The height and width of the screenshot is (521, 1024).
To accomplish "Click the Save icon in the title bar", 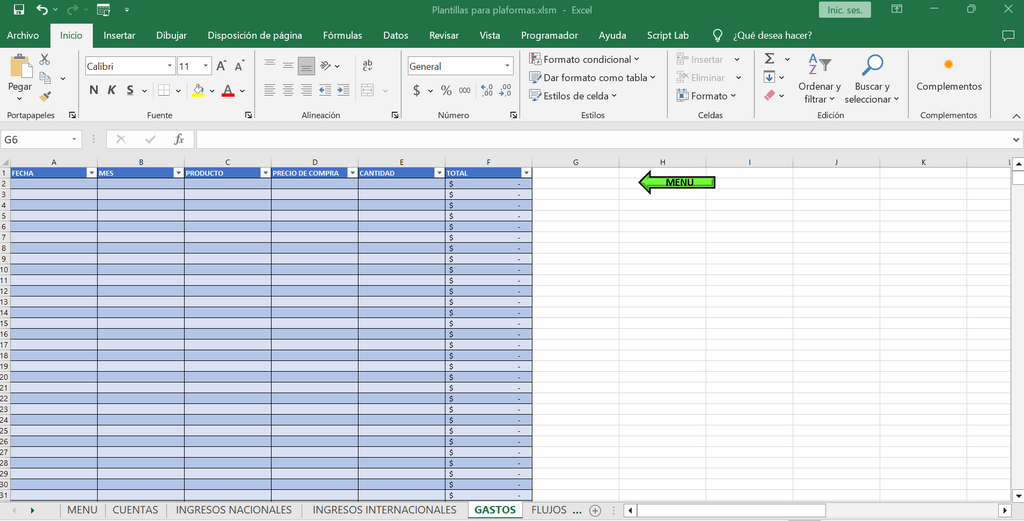I will point(15,9).
